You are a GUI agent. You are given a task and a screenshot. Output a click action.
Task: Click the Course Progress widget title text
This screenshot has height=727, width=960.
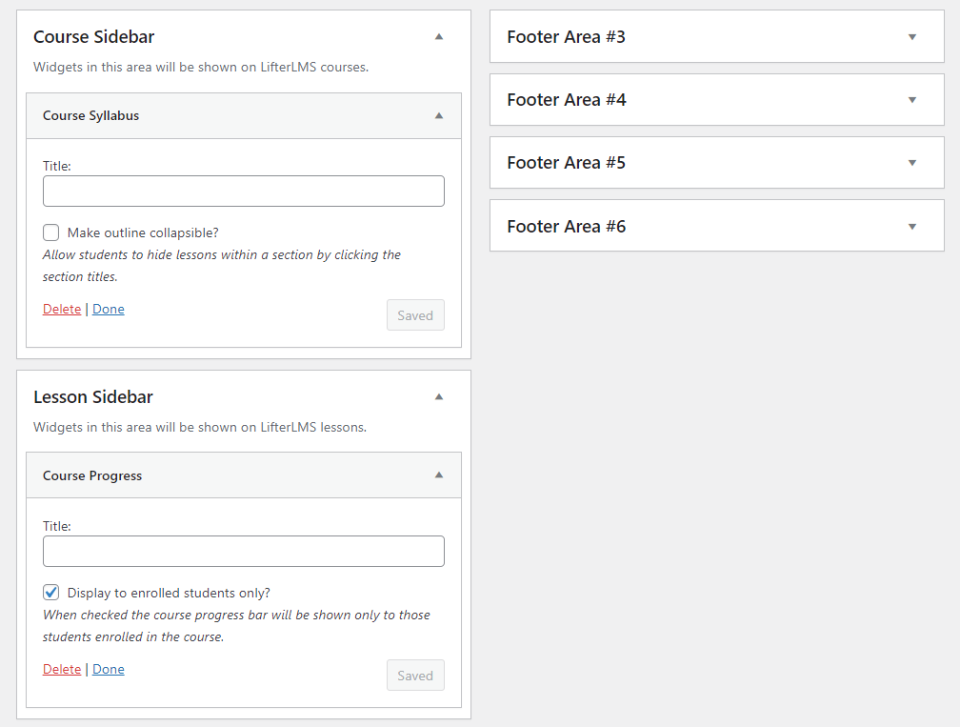coord(92,476)
